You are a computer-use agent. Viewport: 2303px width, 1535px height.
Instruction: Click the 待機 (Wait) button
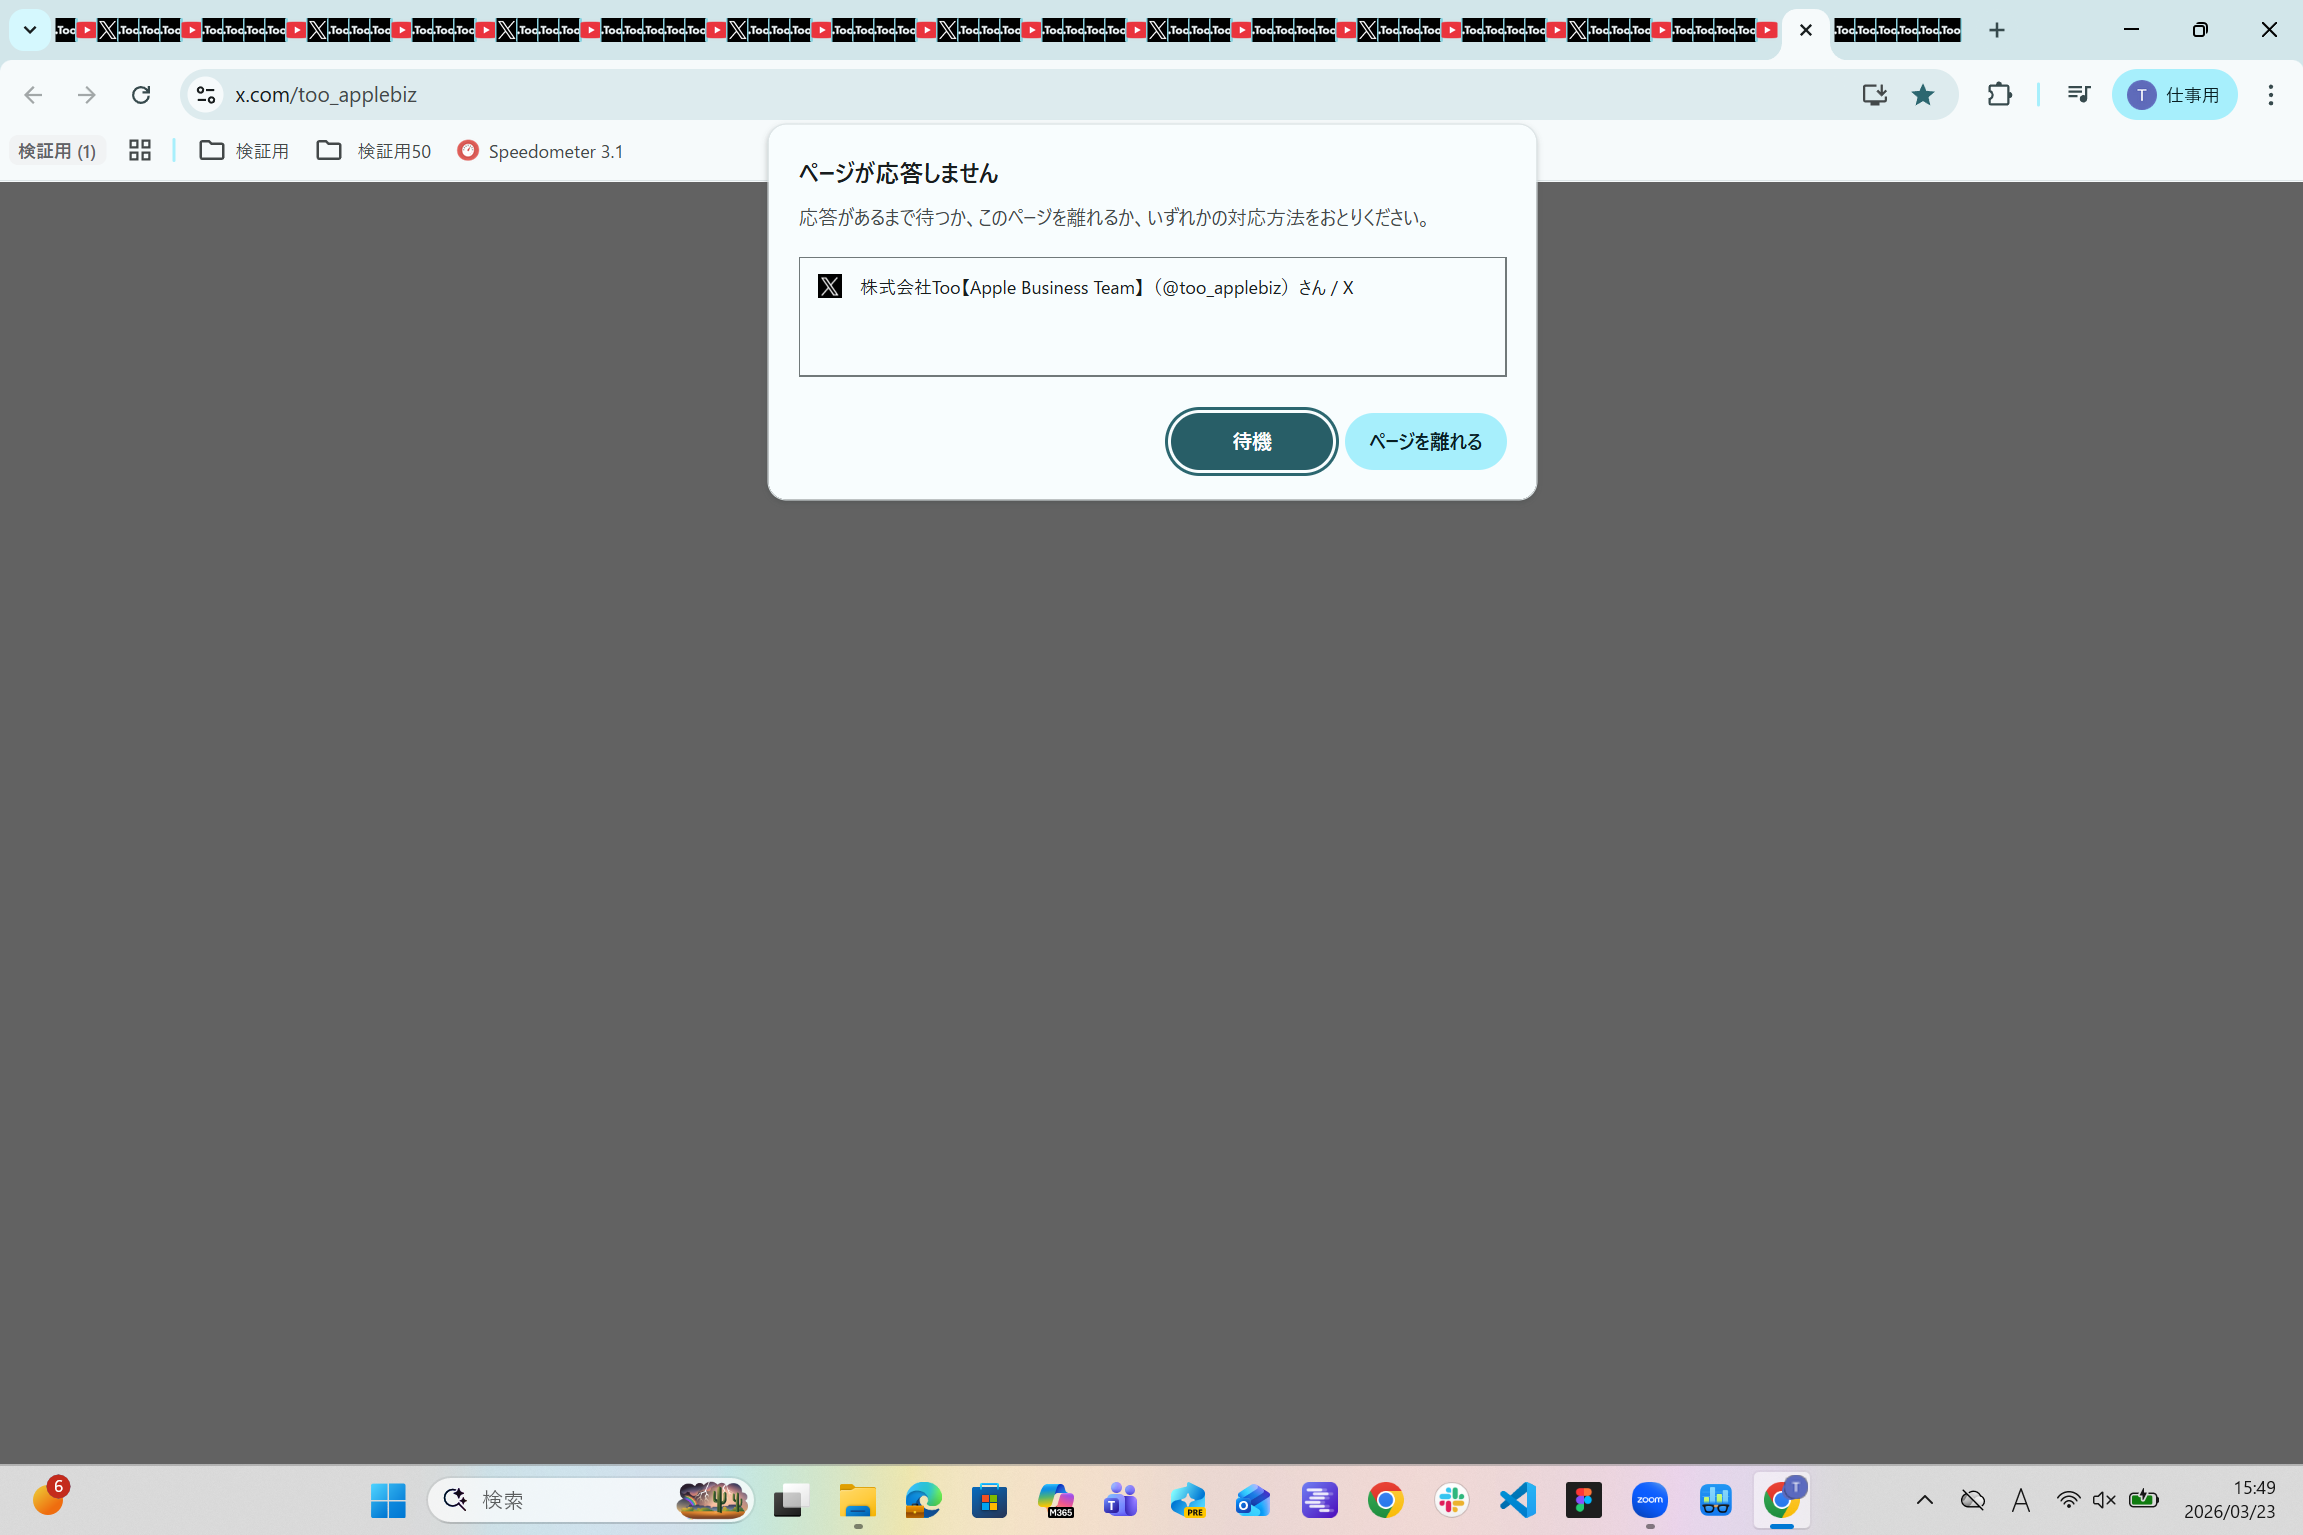pyautogui.click(x=1251, y=441)
